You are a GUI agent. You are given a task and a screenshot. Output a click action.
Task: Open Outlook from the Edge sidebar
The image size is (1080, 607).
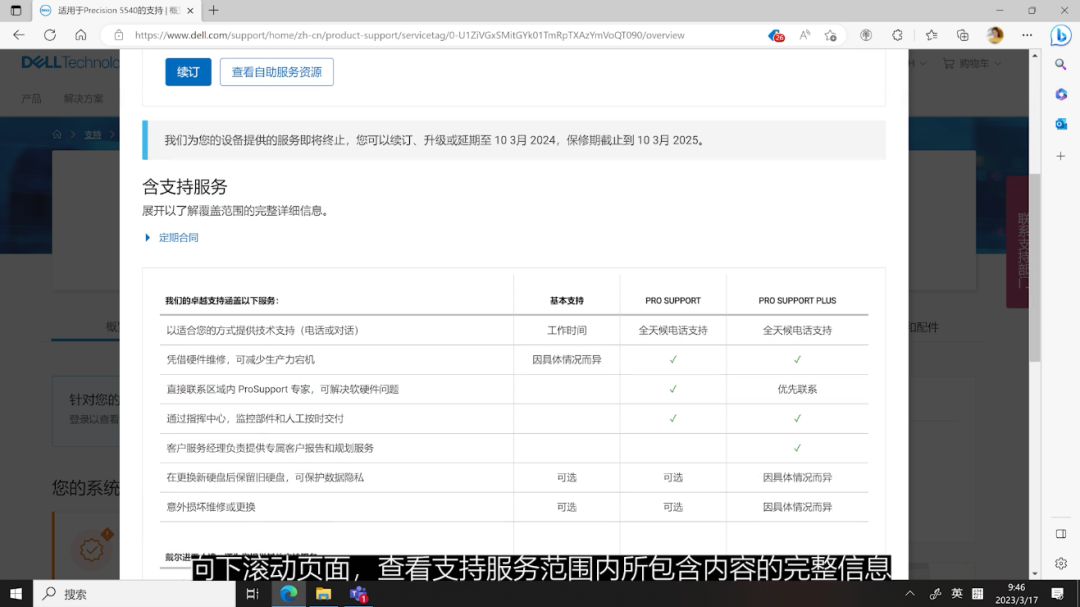[x=1061, y=124]
